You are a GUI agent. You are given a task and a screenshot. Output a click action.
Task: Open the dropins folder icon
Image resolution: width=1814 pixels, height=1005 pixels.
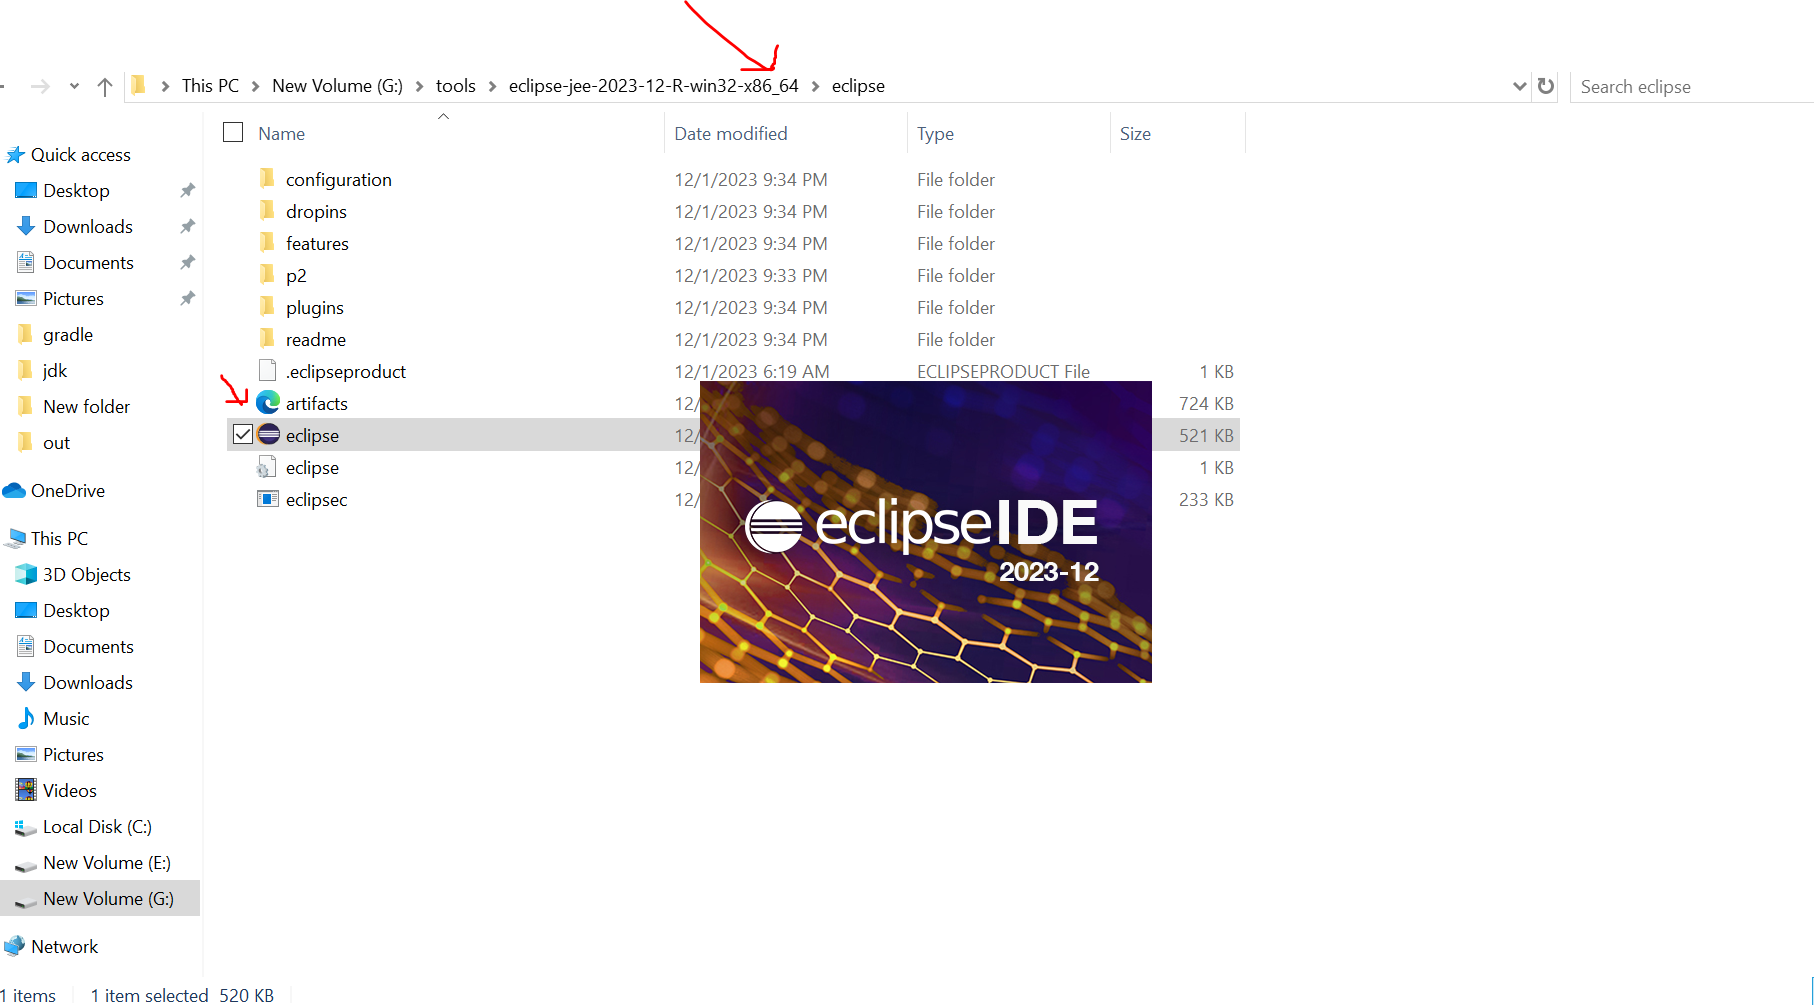267,211
